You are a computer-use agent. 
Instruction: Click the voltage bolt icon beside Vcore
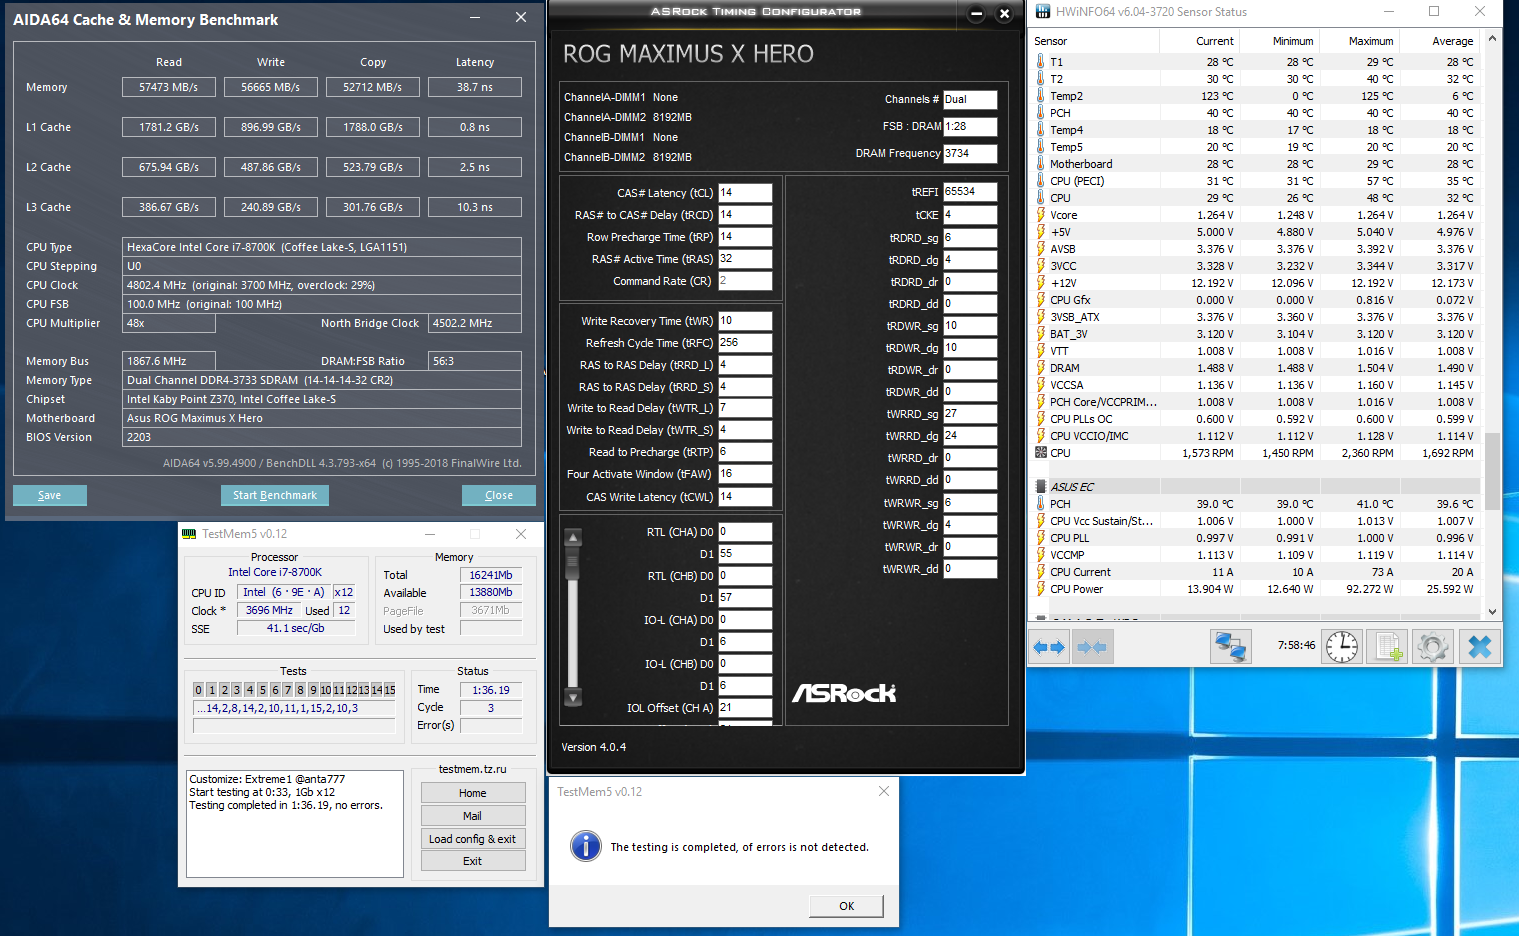click(x=1041, y=215)
